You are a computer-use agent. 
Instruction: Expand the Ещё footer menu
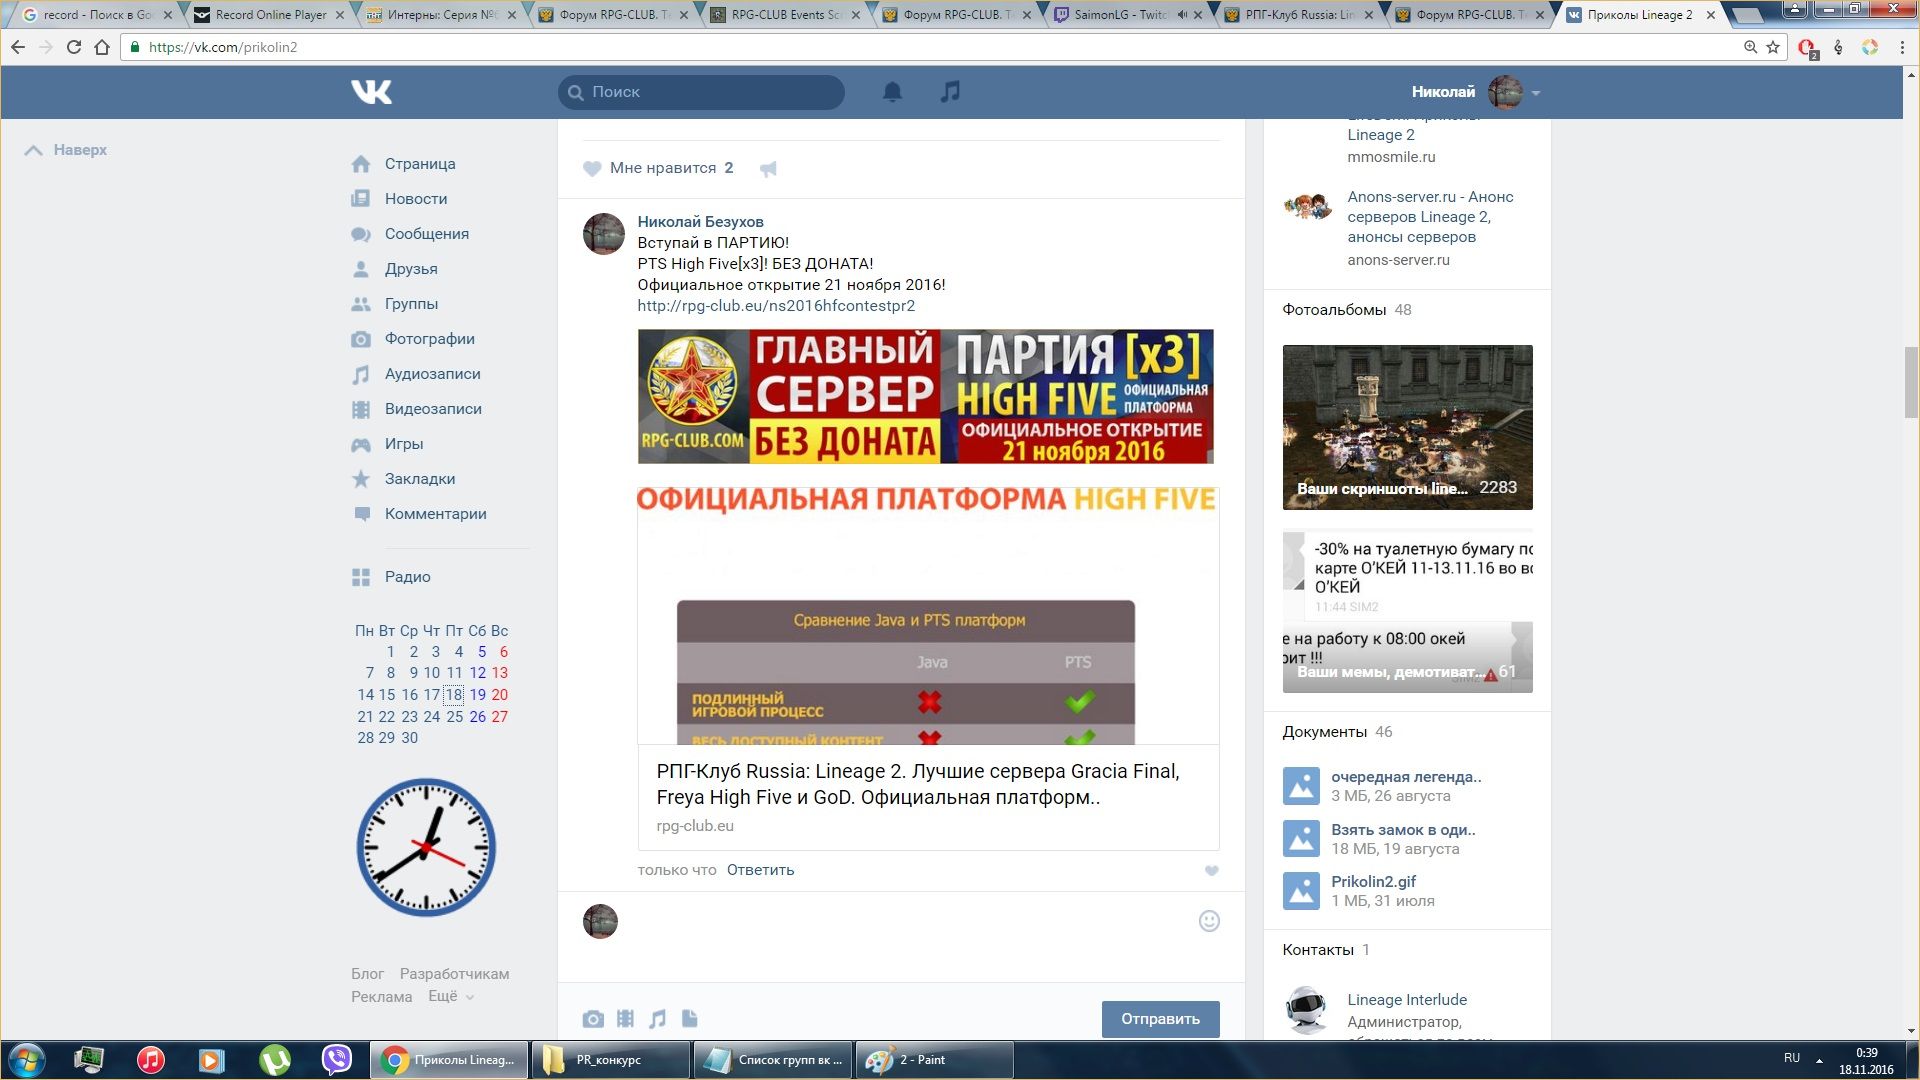[451, 997]
